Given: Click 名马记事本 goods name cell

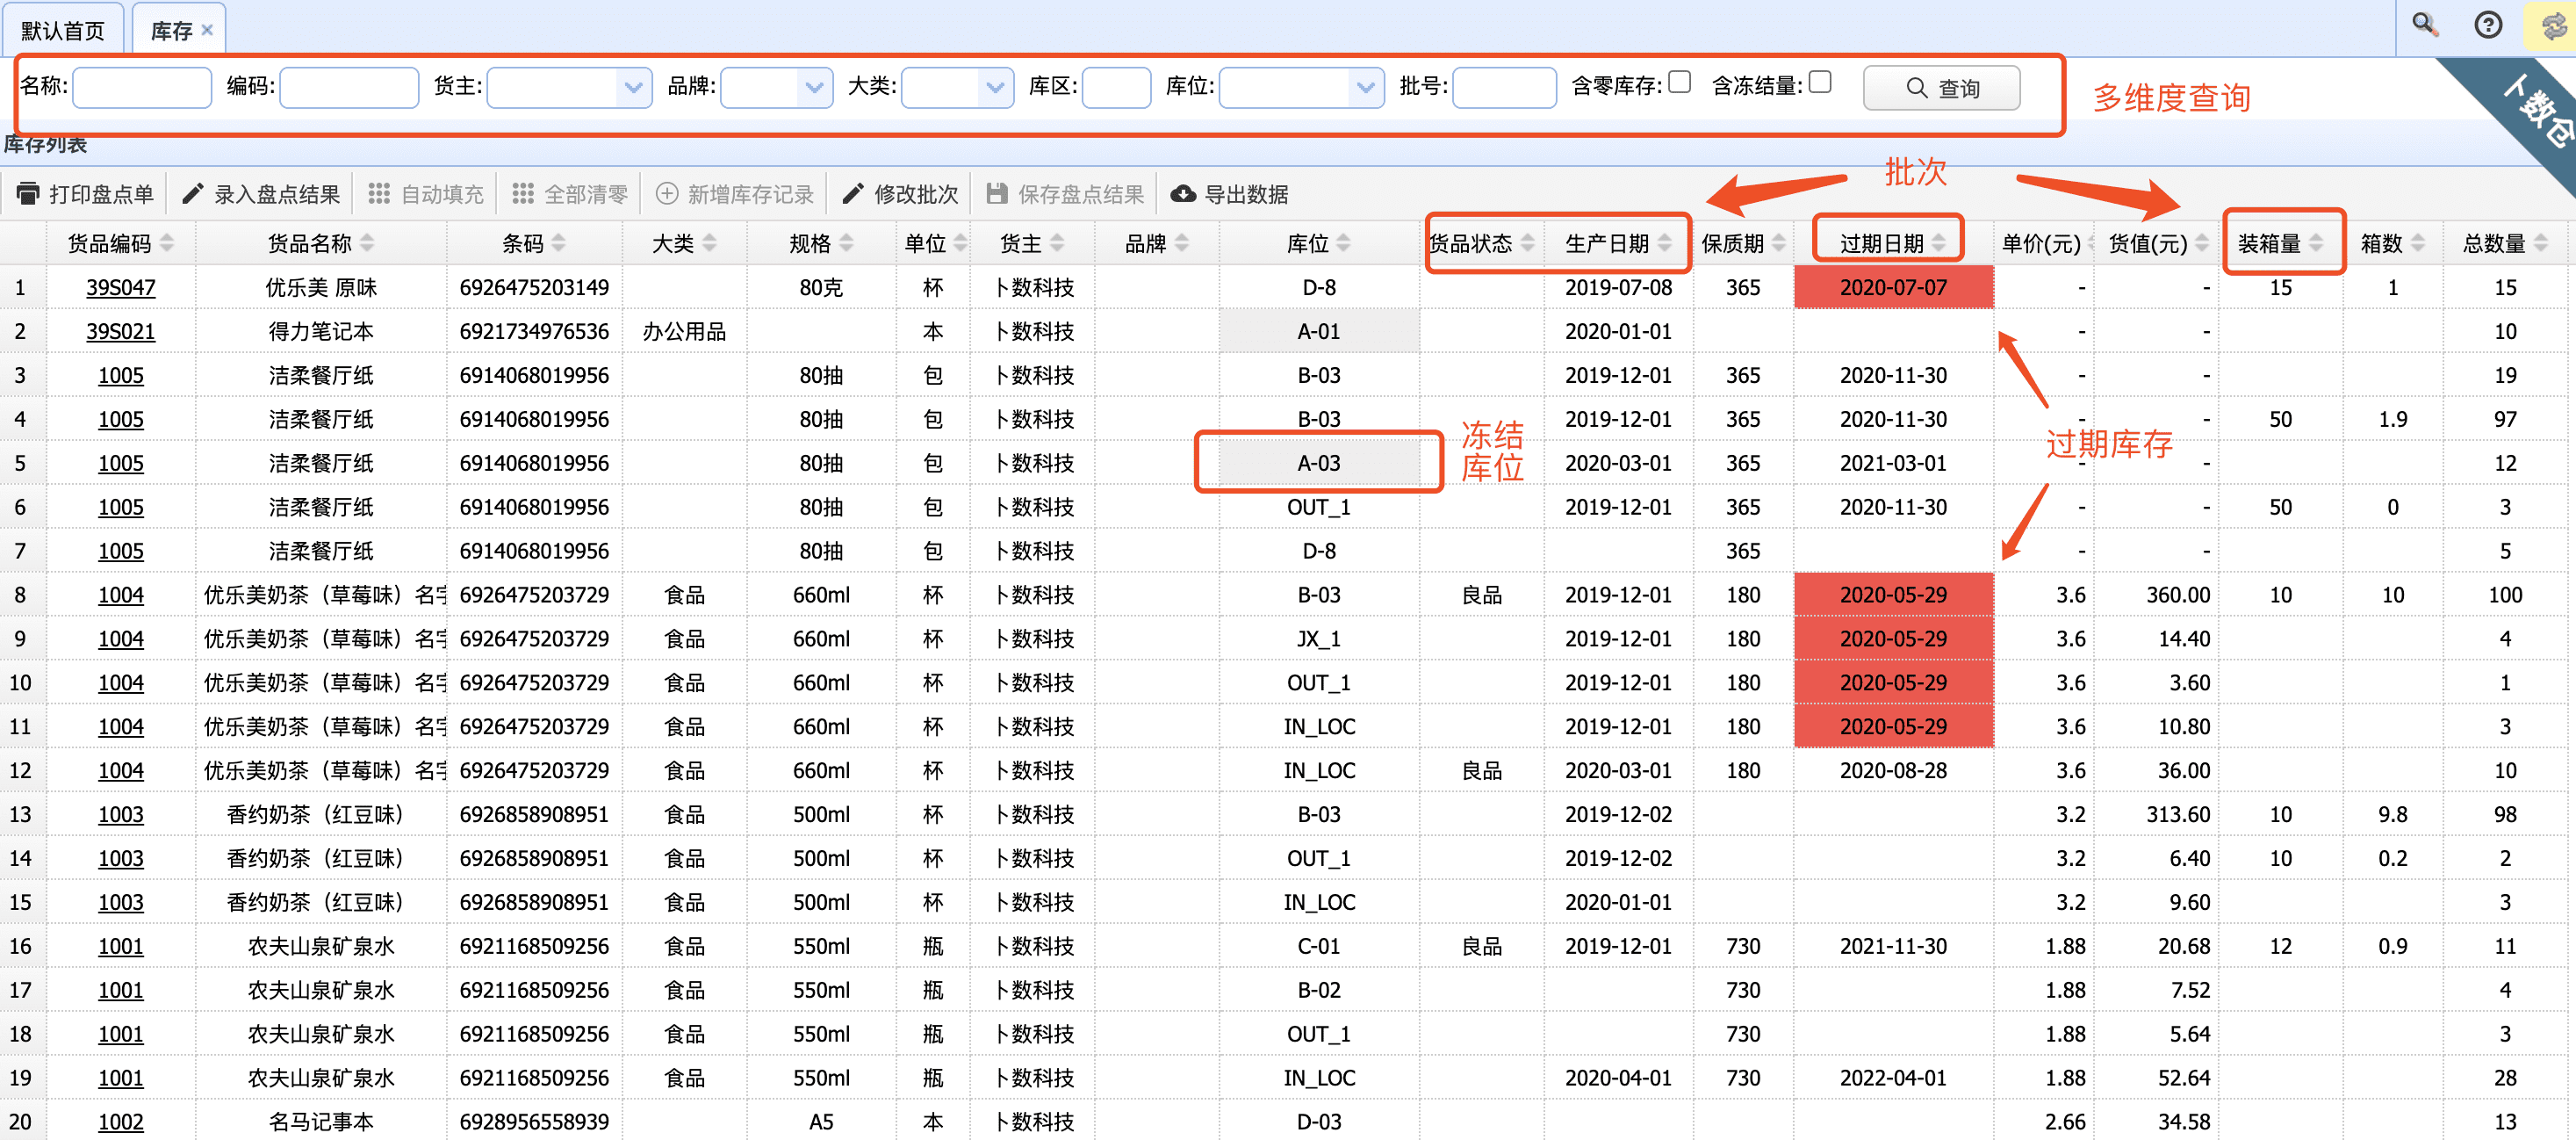Looking at the screenshot, I should (x=321, y=1122).
